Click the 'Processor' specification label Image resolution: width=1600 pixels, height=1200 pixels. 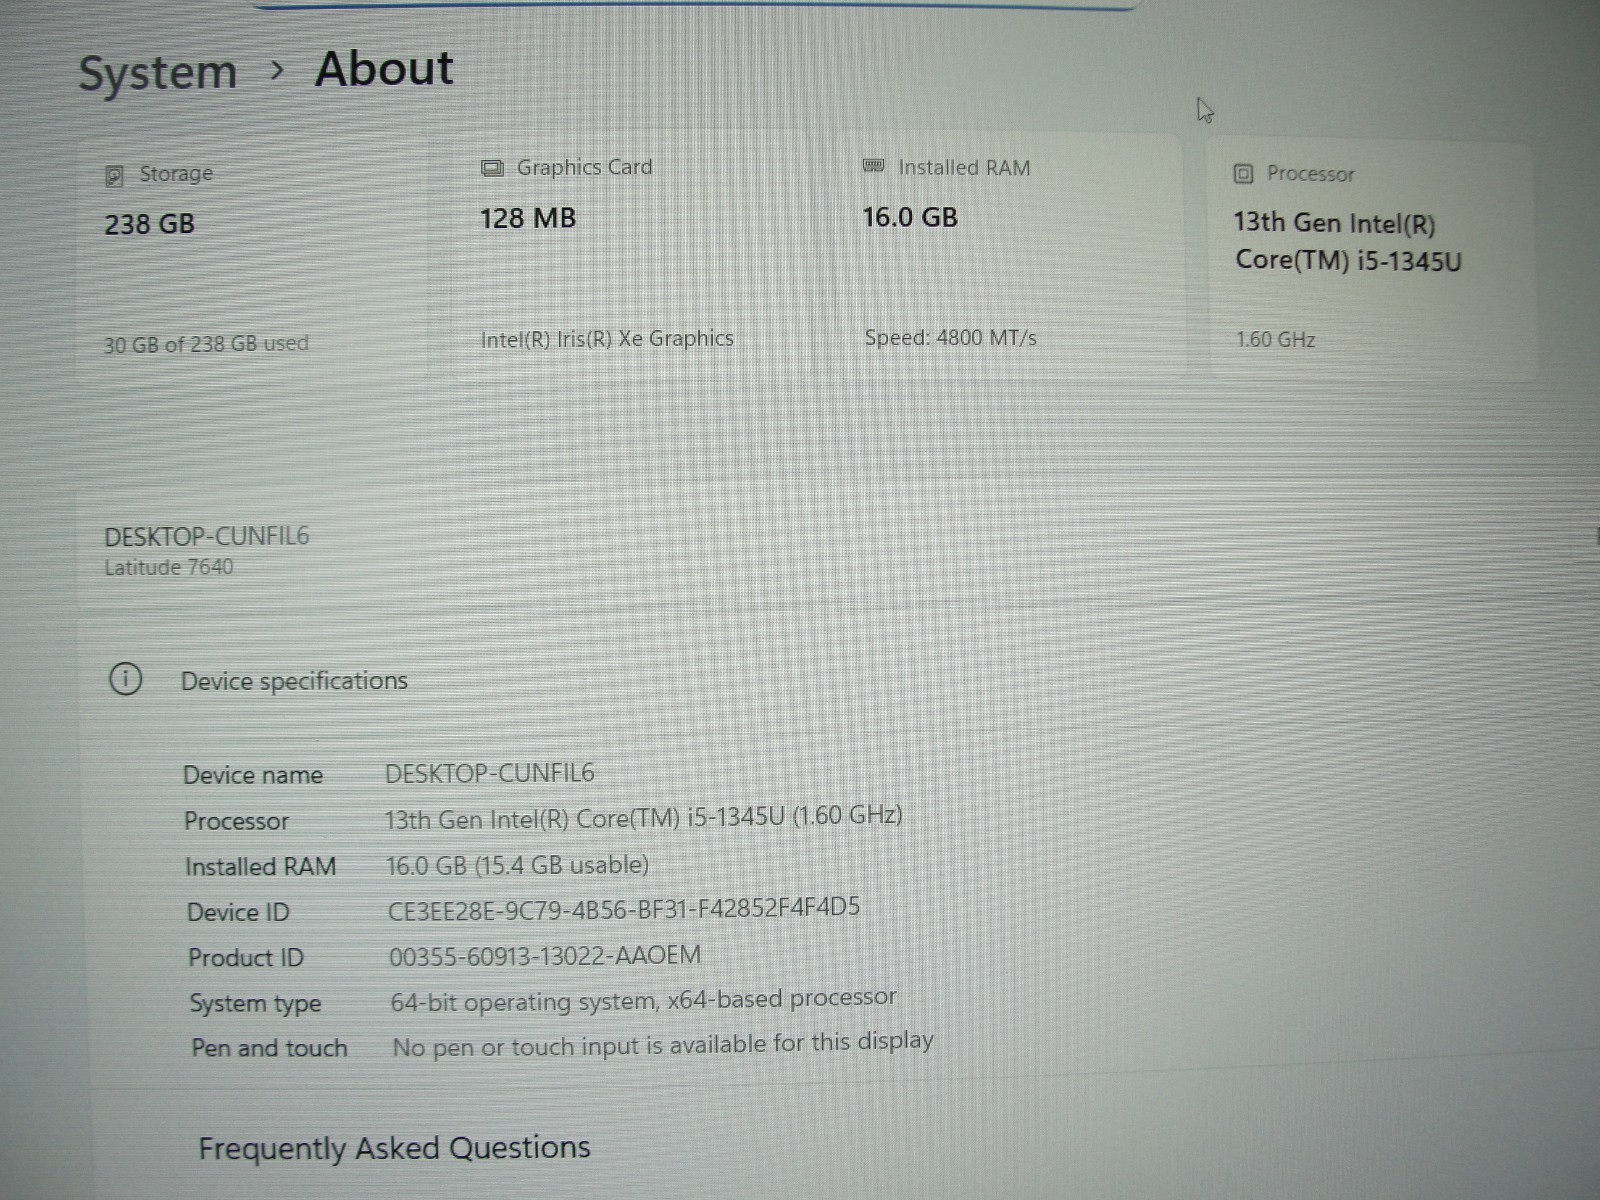click(x=236, y=821)
